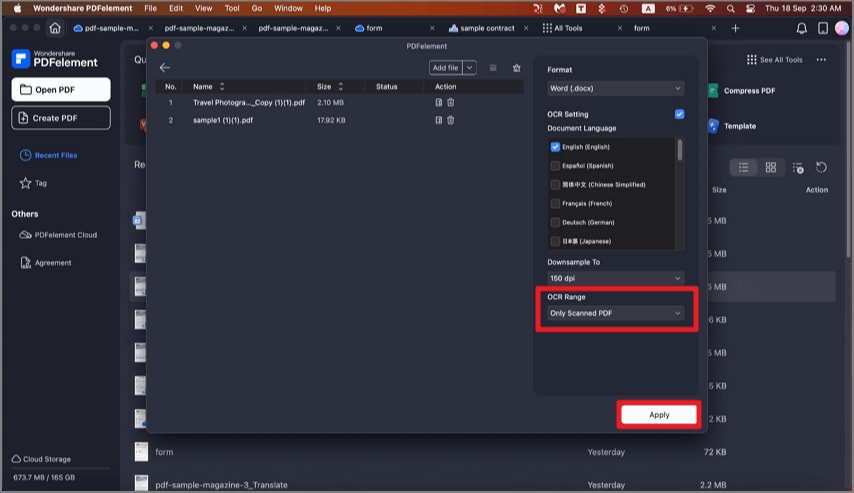Image resolution: width=854 pixels, height=493 pixels.
Task: Open the File menu
Action: 150,8
